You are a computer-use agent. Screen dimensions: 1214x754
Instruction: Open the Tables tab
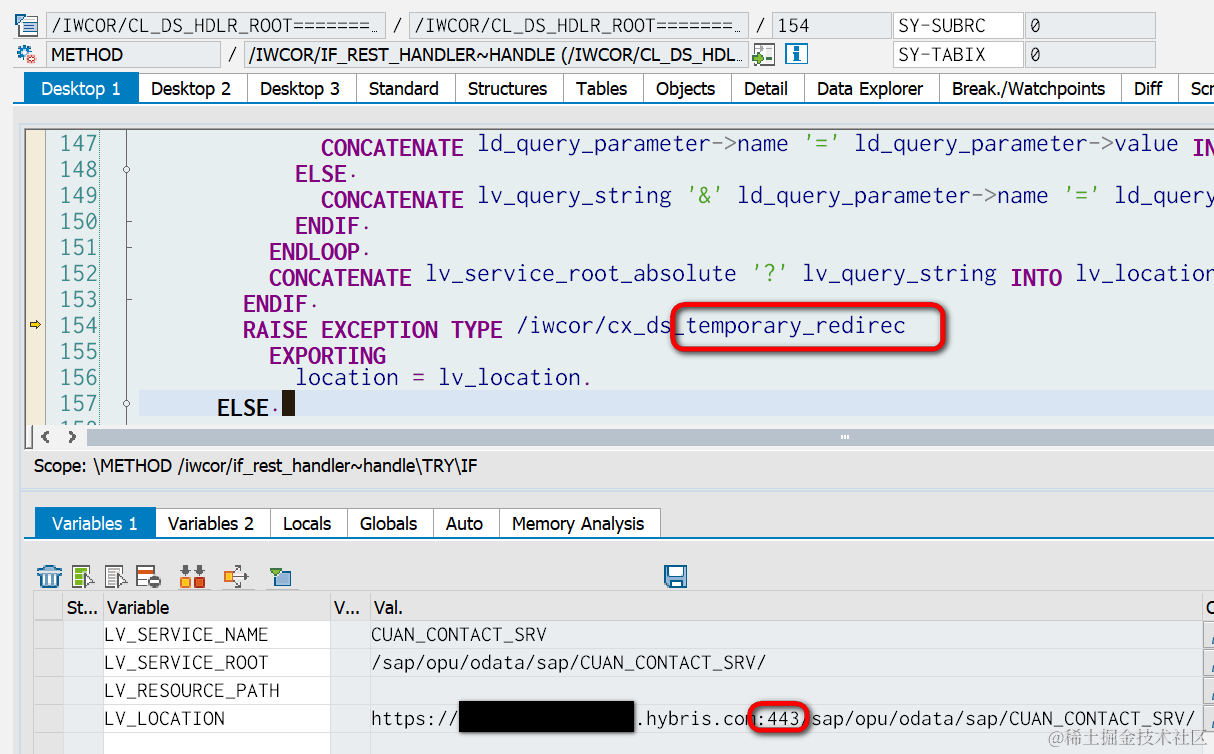click(602, 88)
